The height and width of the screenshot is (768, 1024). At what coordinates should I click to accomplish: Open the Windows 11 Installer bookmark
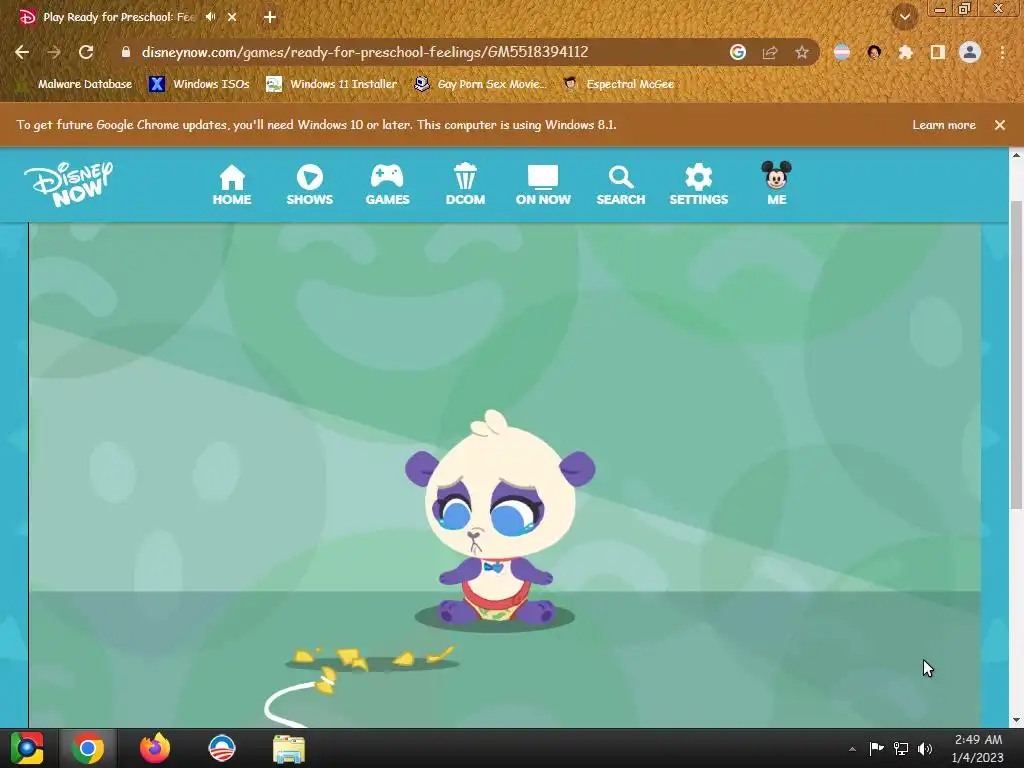[332, 84]
